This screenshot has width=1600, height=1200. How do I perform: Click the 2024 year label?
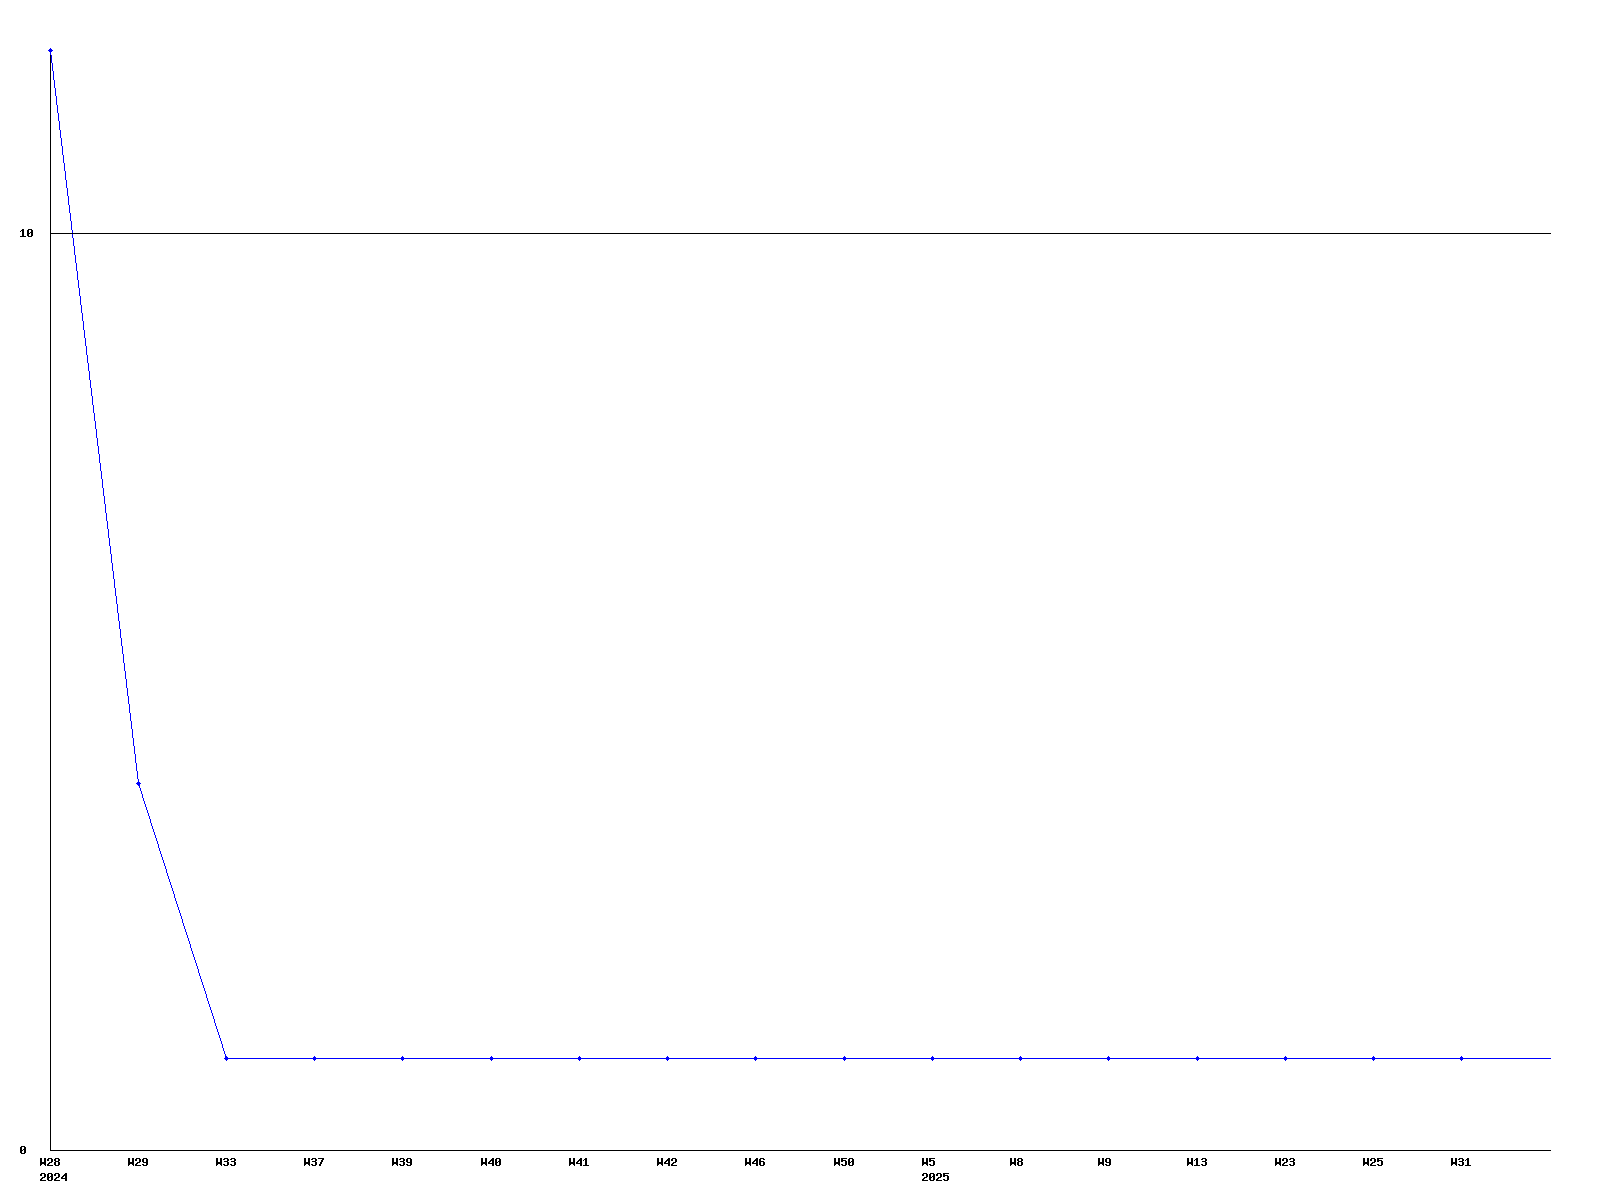53,1177
